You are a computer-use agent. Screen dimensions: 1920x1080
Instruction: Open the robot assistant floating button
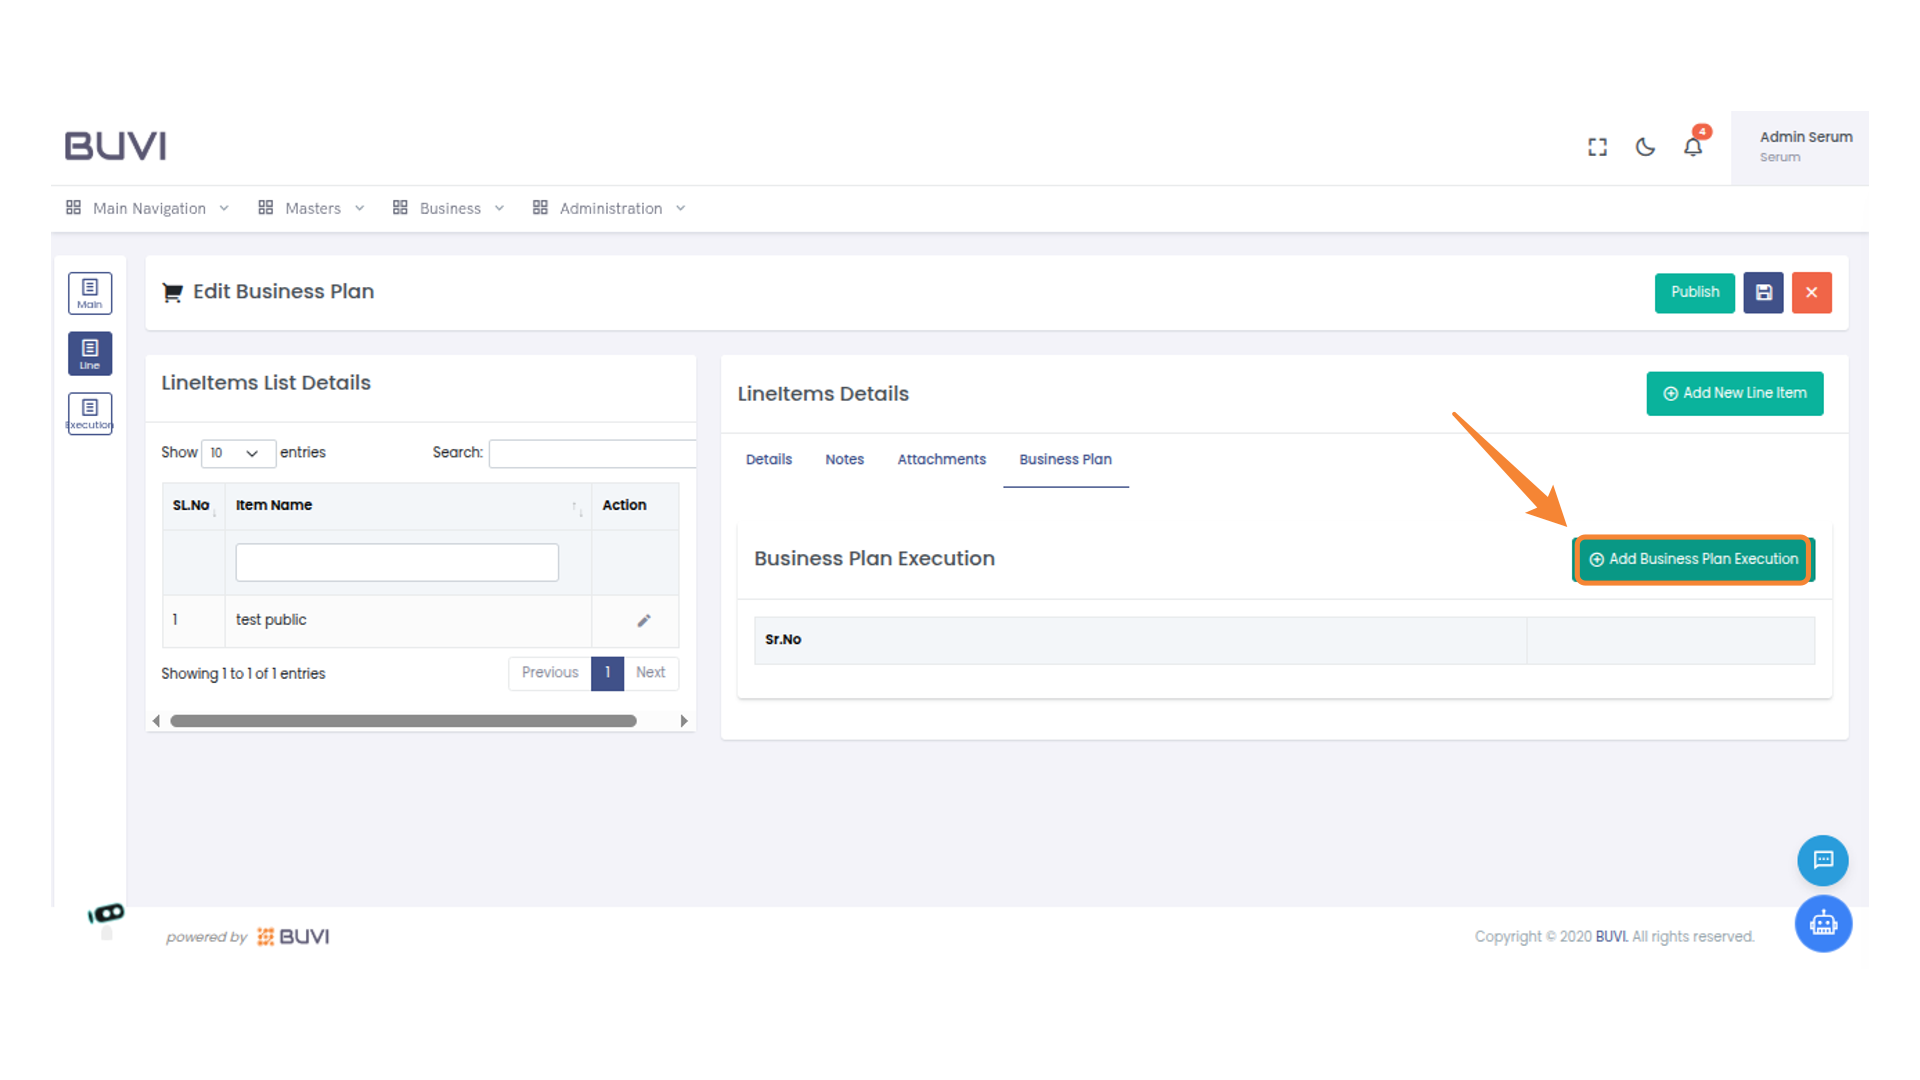pos(1822,924)
